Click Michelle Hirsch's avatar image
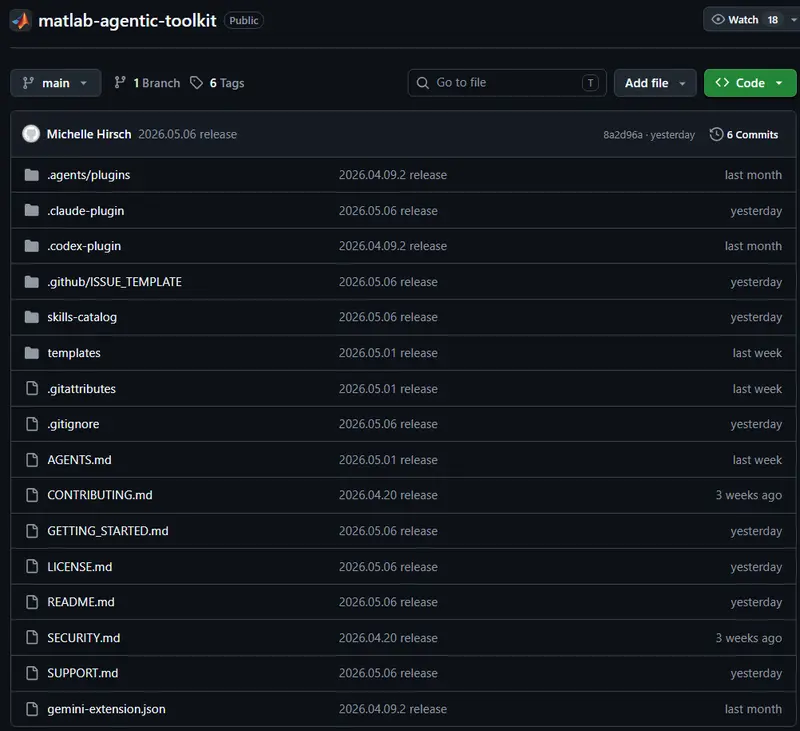This screenshot has width=800, height=731. 31,134
